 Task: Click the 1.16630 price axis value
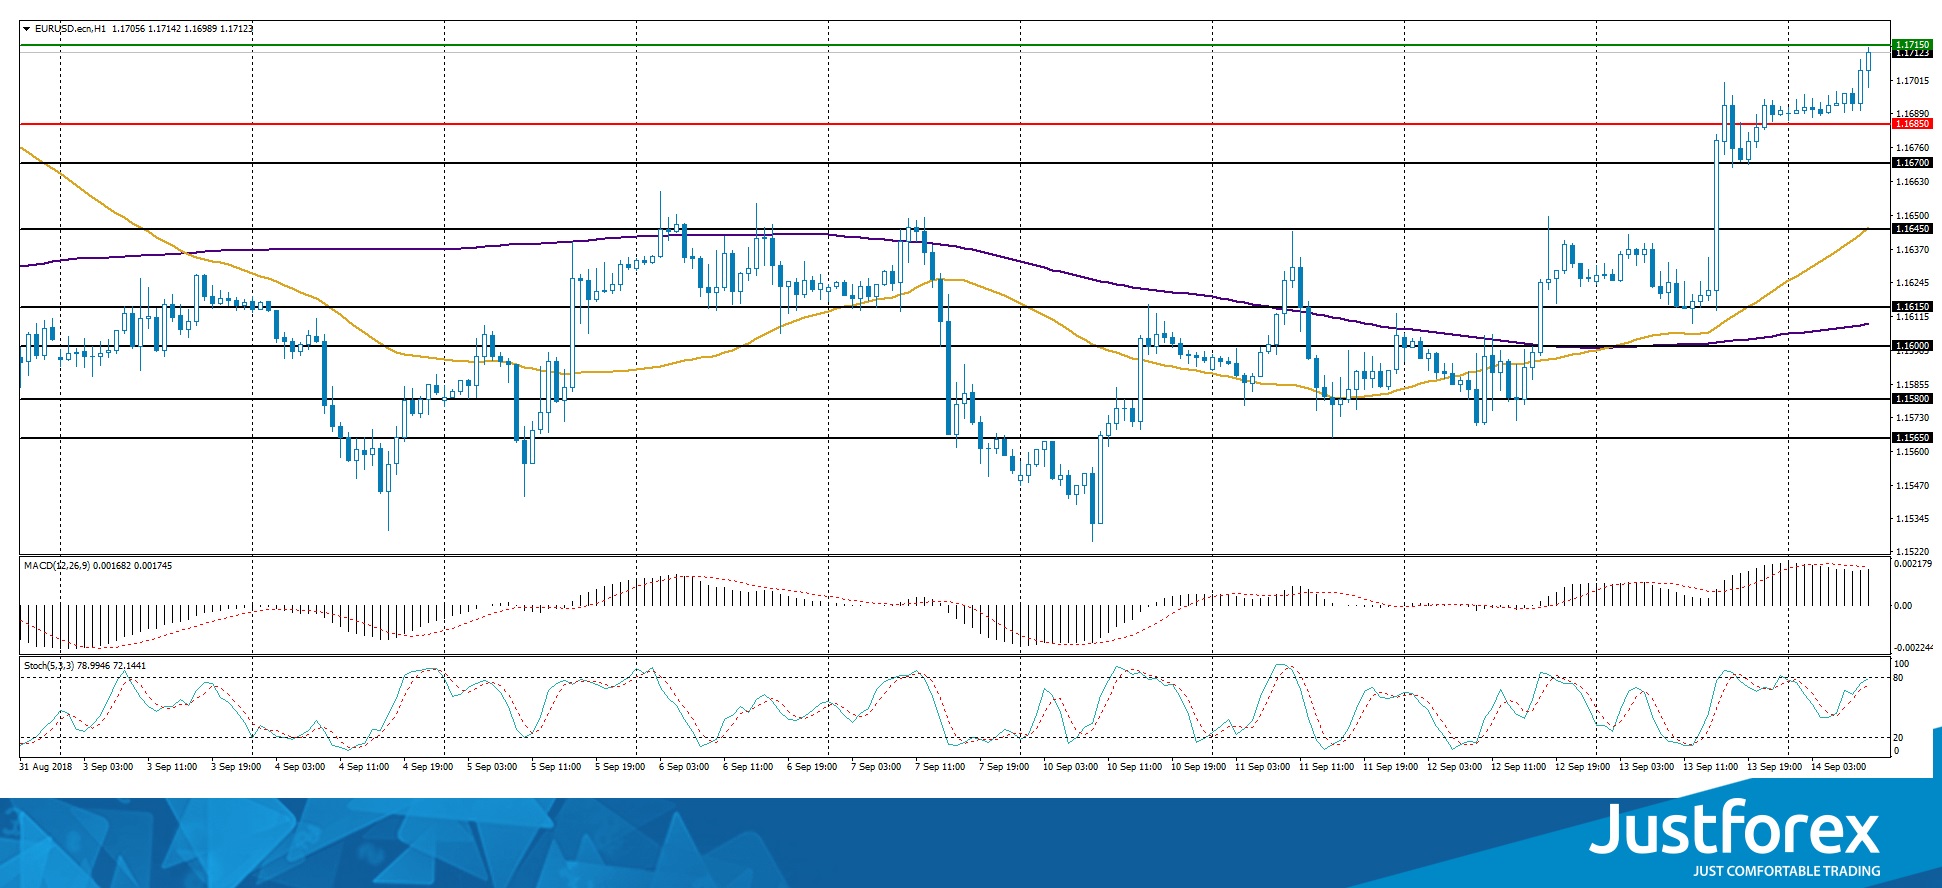point(1912,182)
